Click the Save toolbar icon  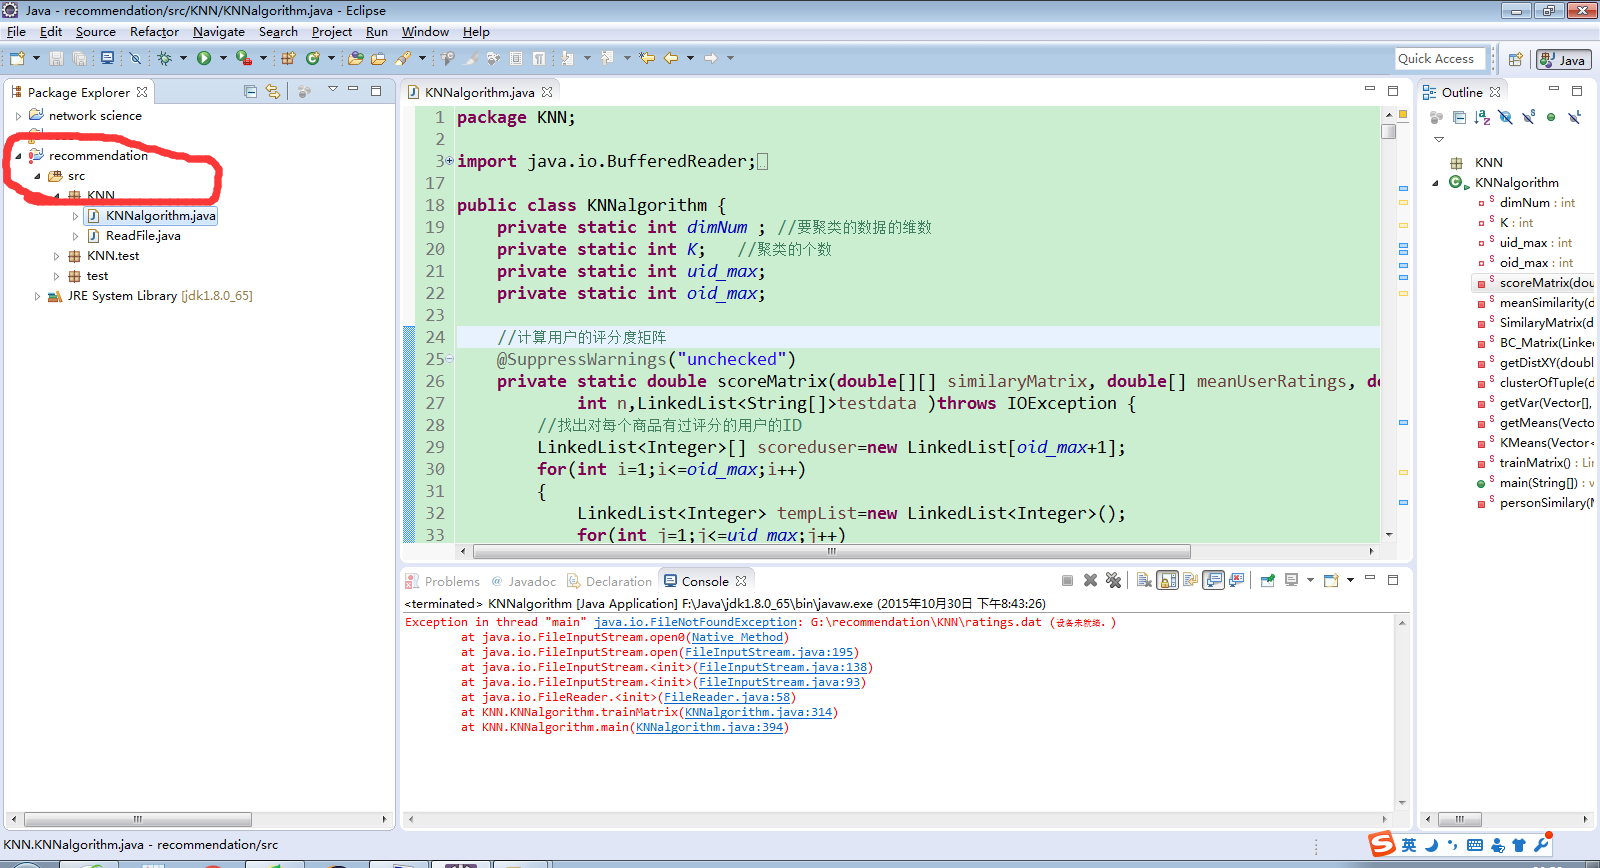coord(57,59)
